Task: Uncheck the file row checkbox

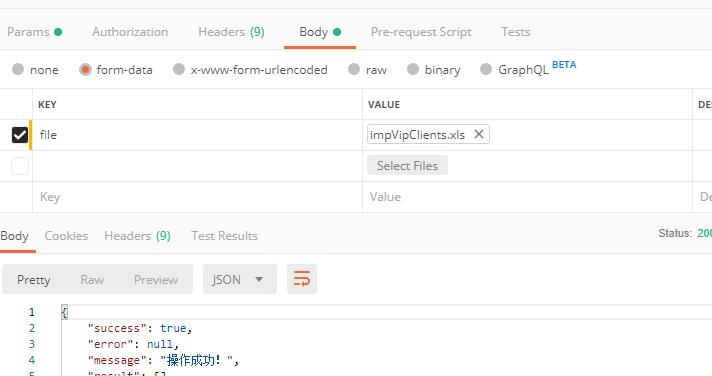Action: [20, 135]
